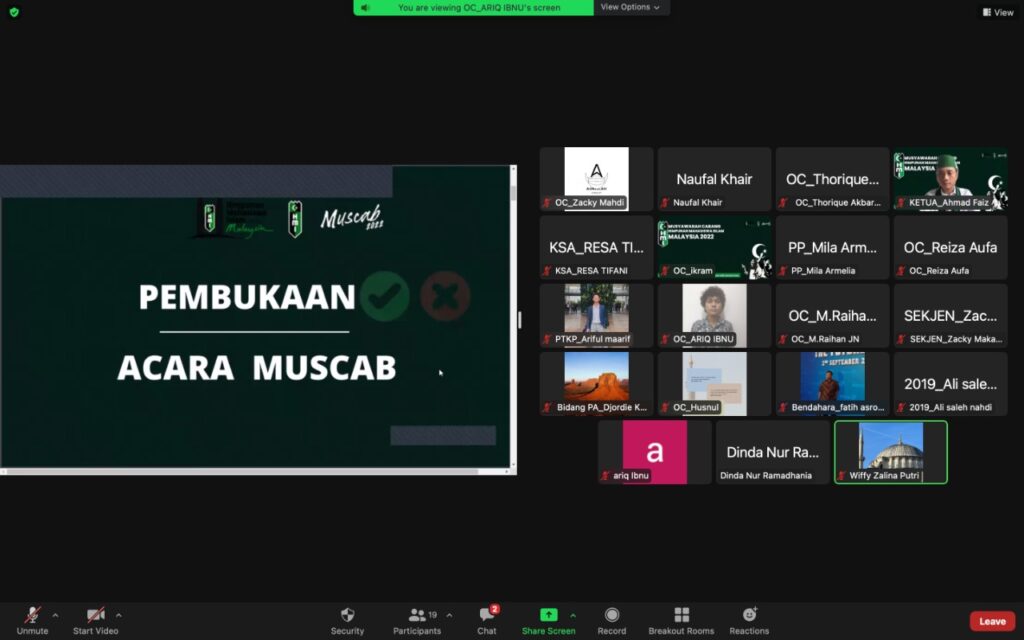1024x640 pixels.
Task: Open Reactions menu
Action: click(x=749, y=620)
